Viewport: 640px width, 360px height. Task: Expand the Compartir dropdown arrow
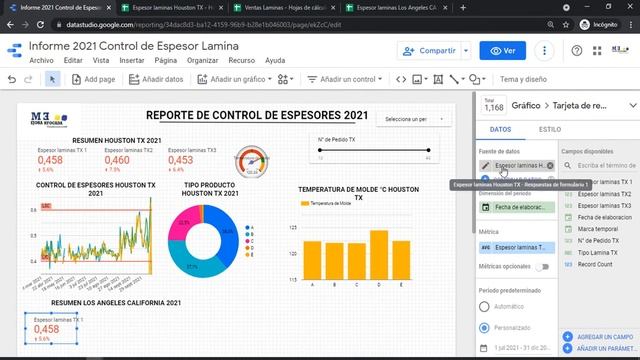click(466, 51)
